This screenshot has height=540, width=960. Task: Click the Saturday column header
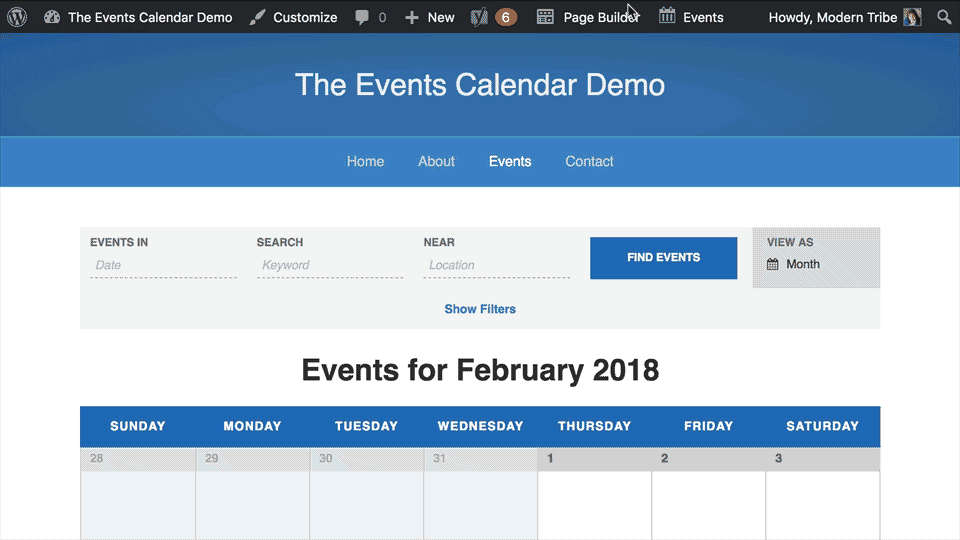[x=822, y=426]
